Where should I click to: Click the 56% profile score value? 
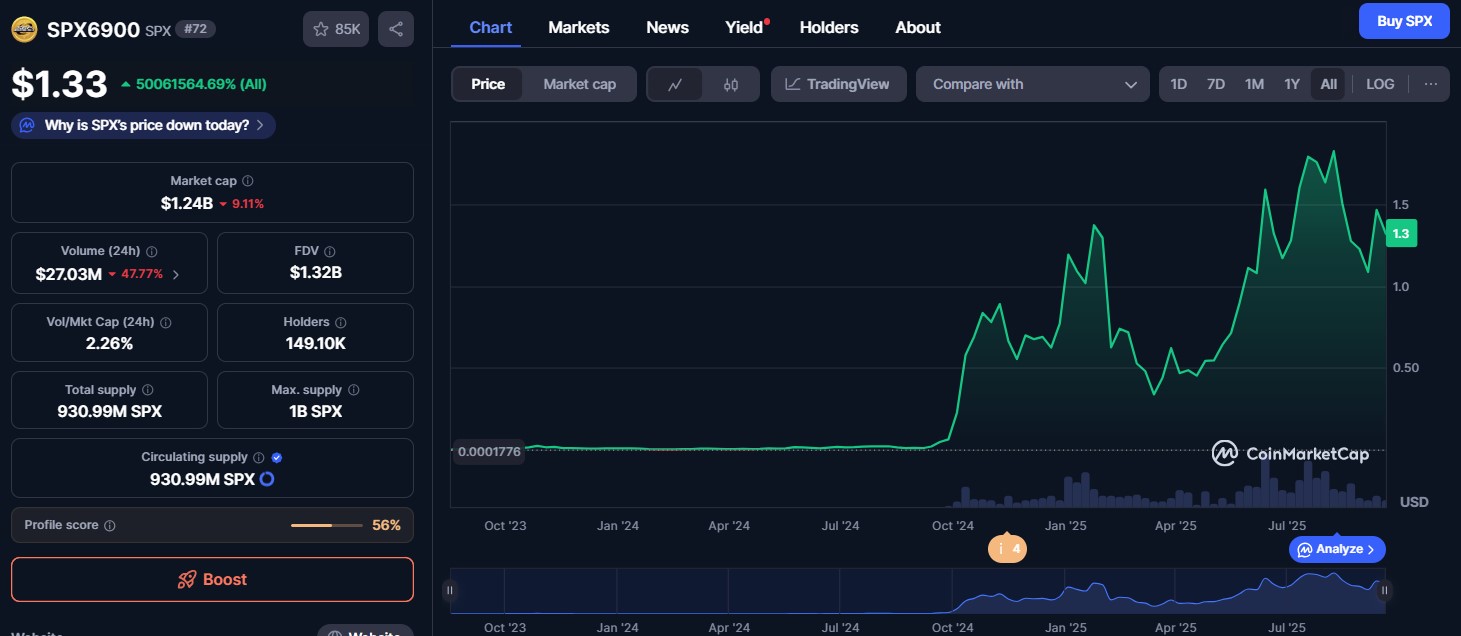pos(386,525)
